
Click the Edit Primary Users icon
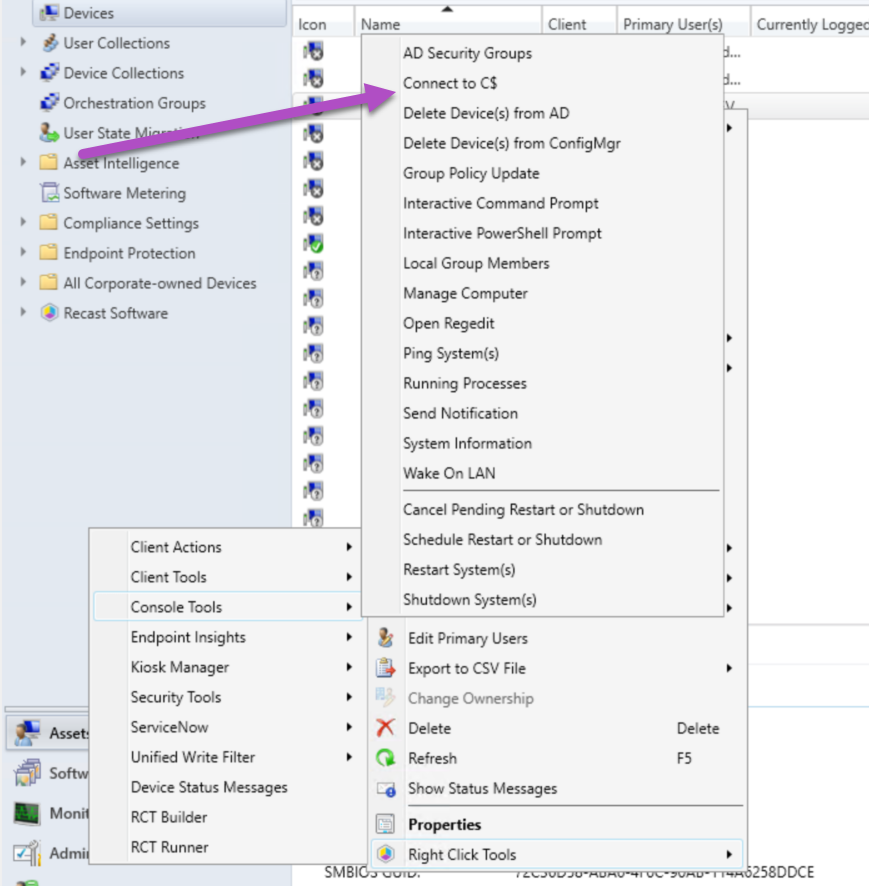[385, 638]
